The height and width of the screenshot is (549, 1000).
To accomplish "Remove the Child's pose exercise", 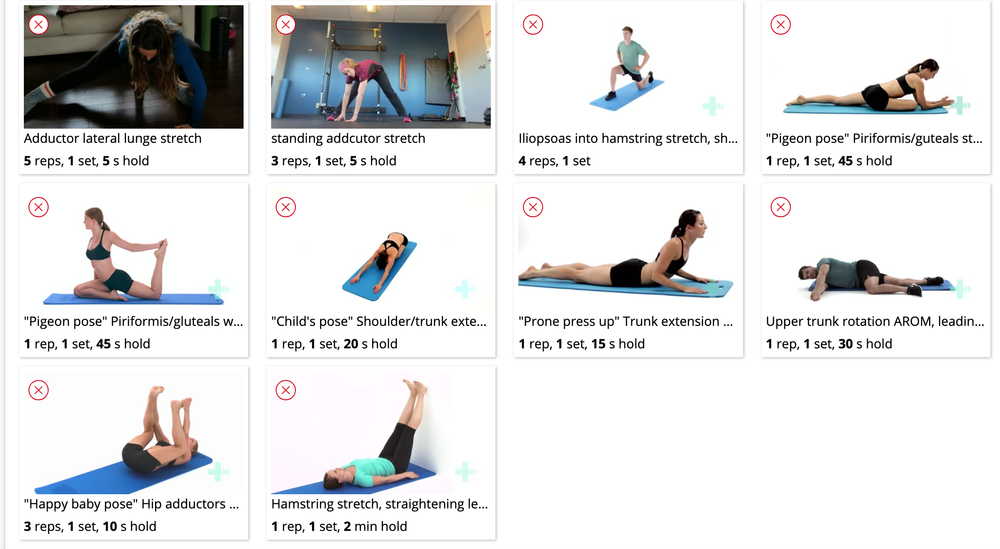I will (286, 207).
